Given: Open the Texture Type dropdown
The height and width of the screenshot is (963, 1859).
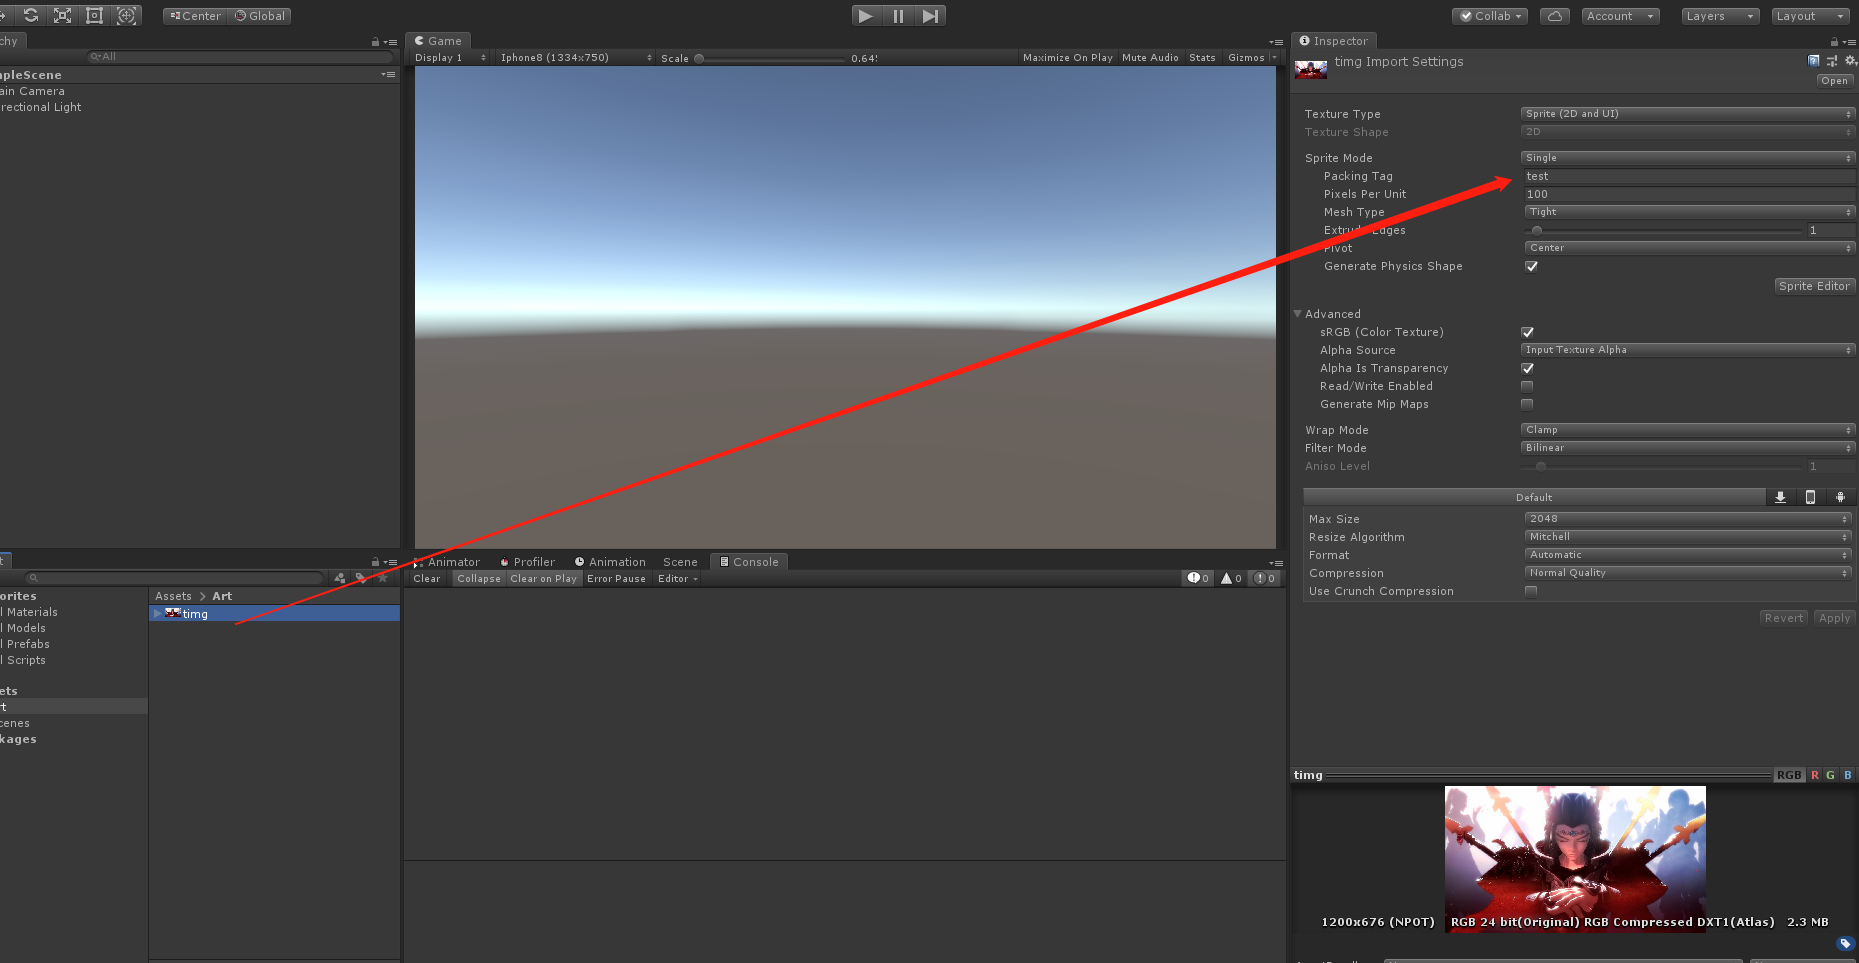Looking at the screenshot, I should (1687, 113).
